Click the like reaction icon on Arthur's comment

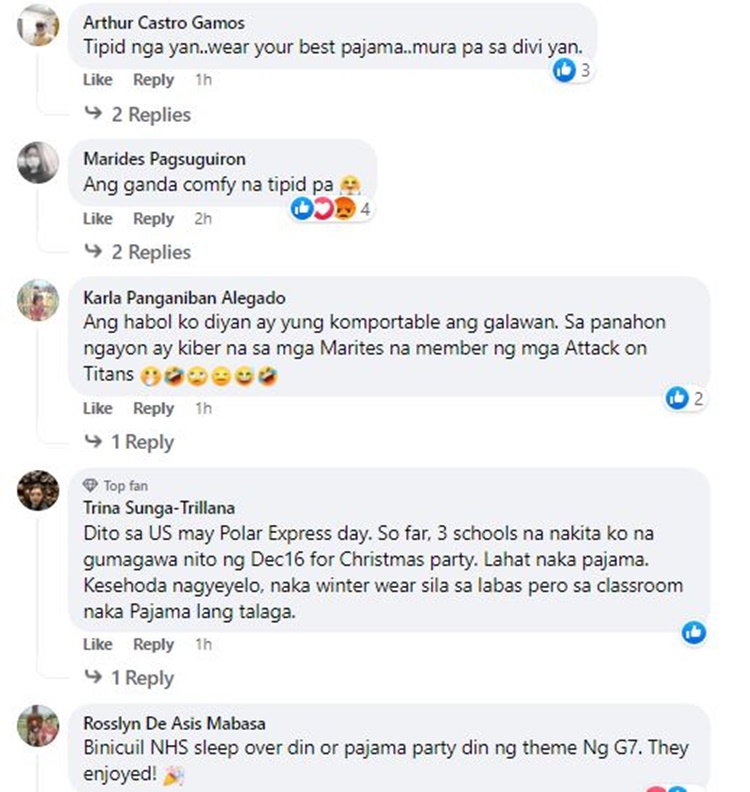click(x=565, y=70)
